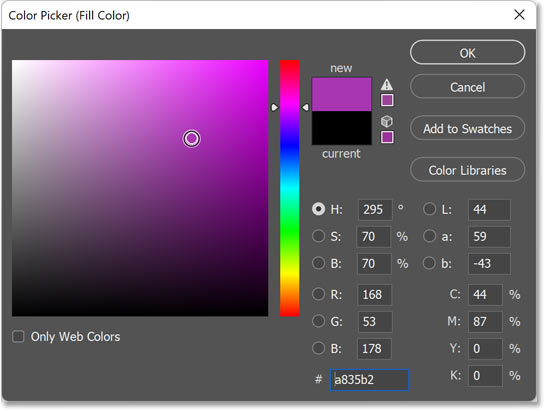Close the Color Picker dialog
This screenshot has height=411, width=545.
click(x=519, y=15)
